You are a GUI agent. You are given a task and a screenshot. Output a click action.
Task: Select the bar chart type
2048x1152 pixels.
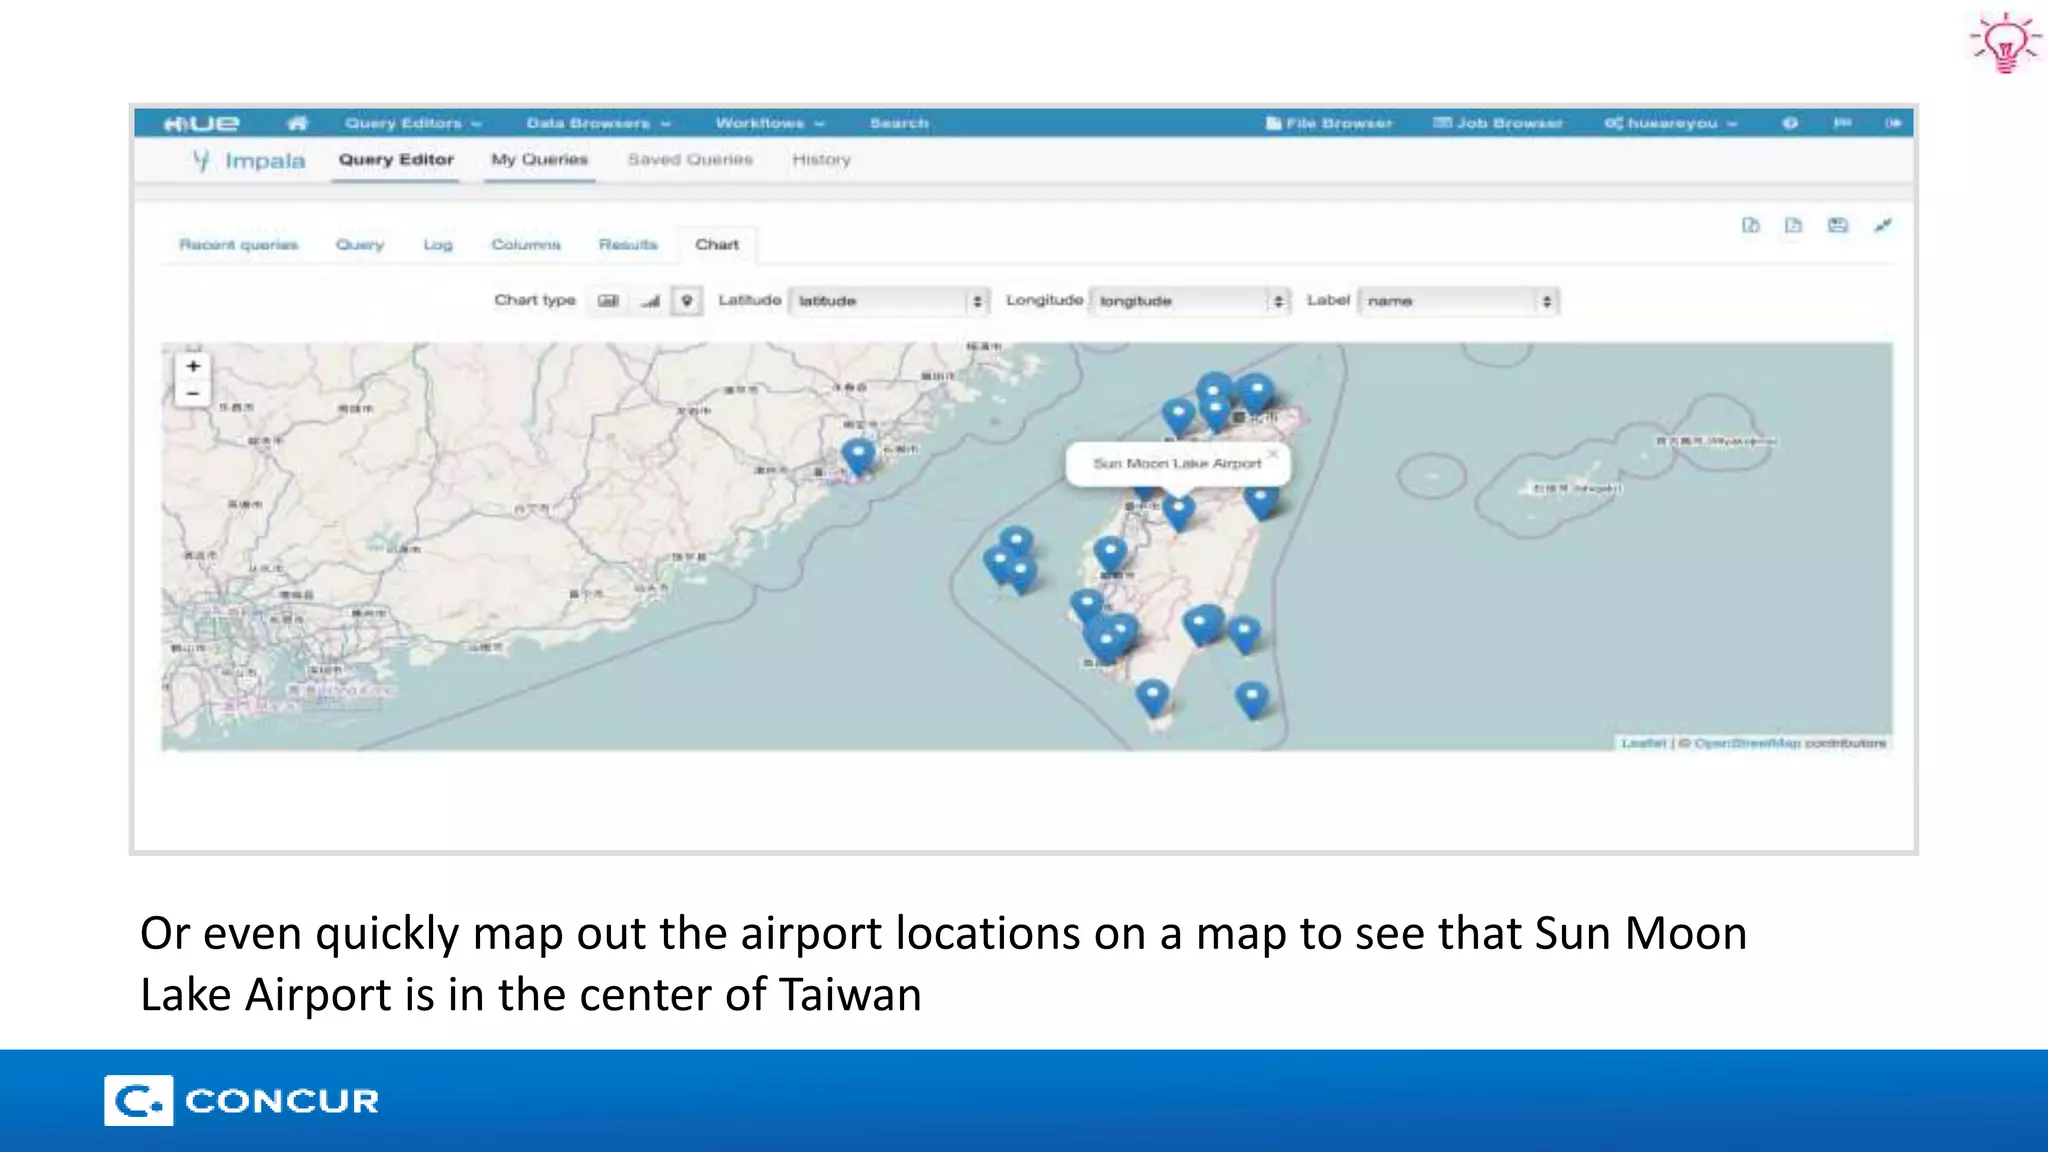(608, 301)
